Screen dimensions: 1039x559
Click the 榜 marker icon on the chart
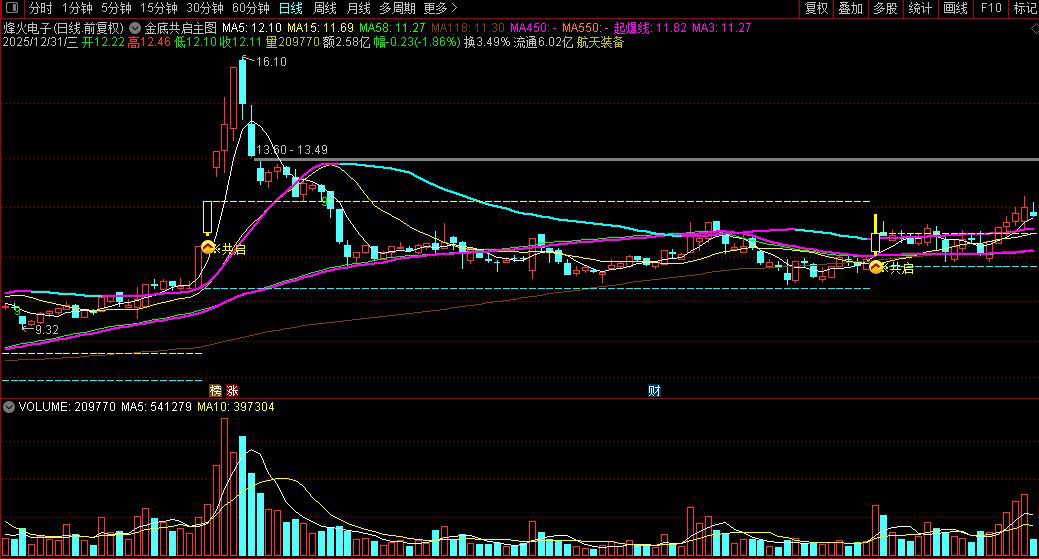(215, 390)
